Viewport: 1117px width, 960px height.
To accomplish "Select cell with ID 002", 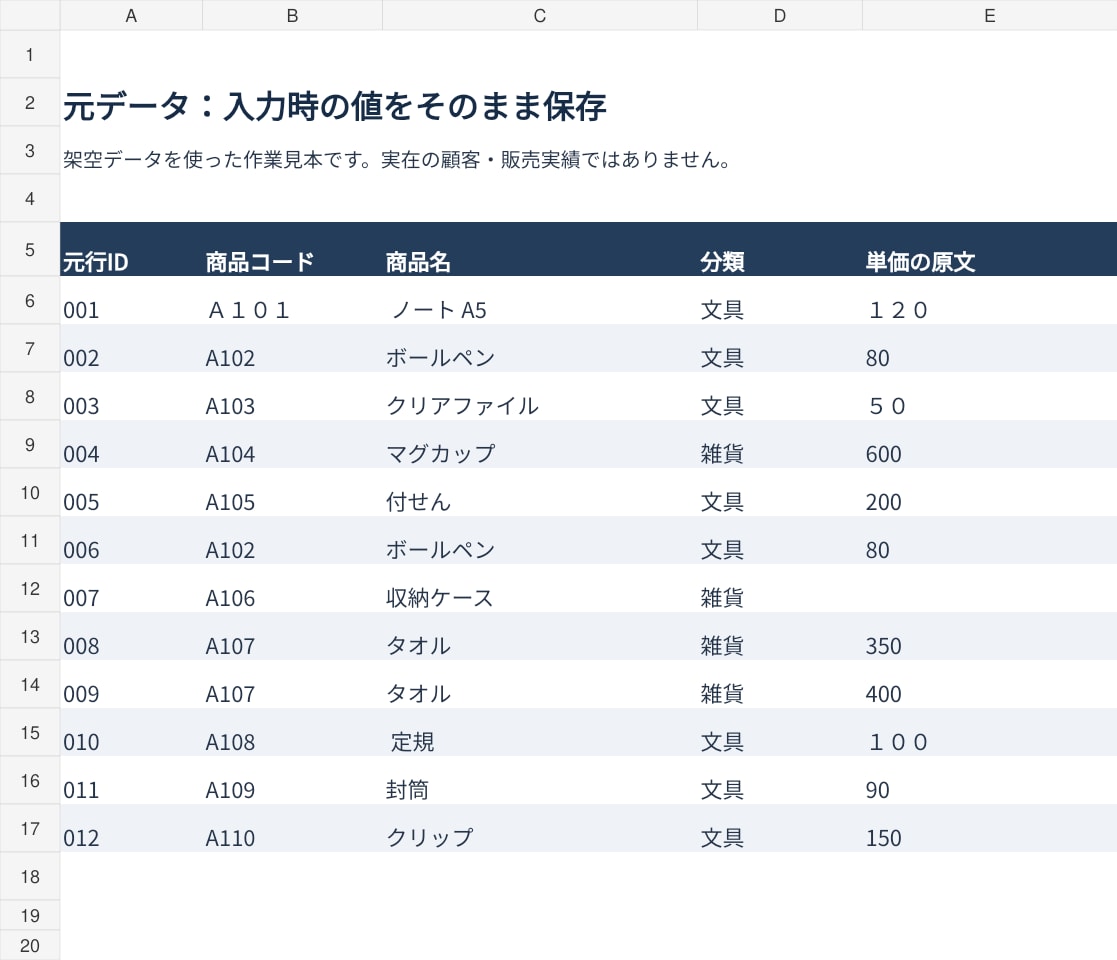I will tap(131, 348).
